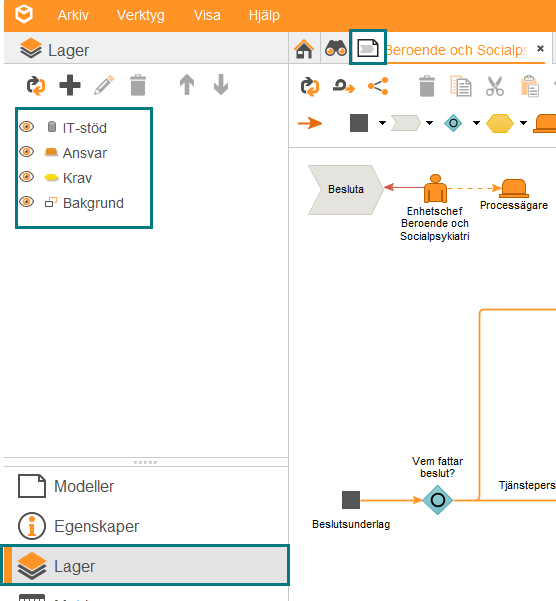Viewport: 556px width, 601px height.
Task: Click the scissors cut icon
Action: click(x=495, y=86)
